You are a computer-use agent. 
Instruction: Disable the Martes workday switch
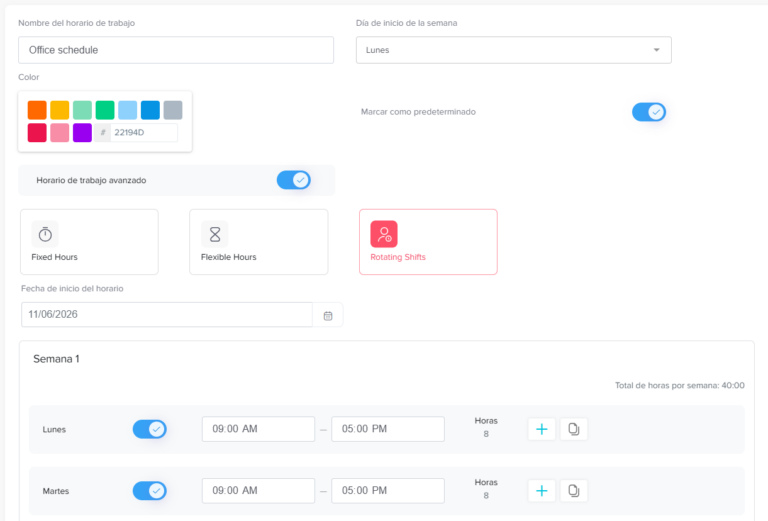point(149,491)
